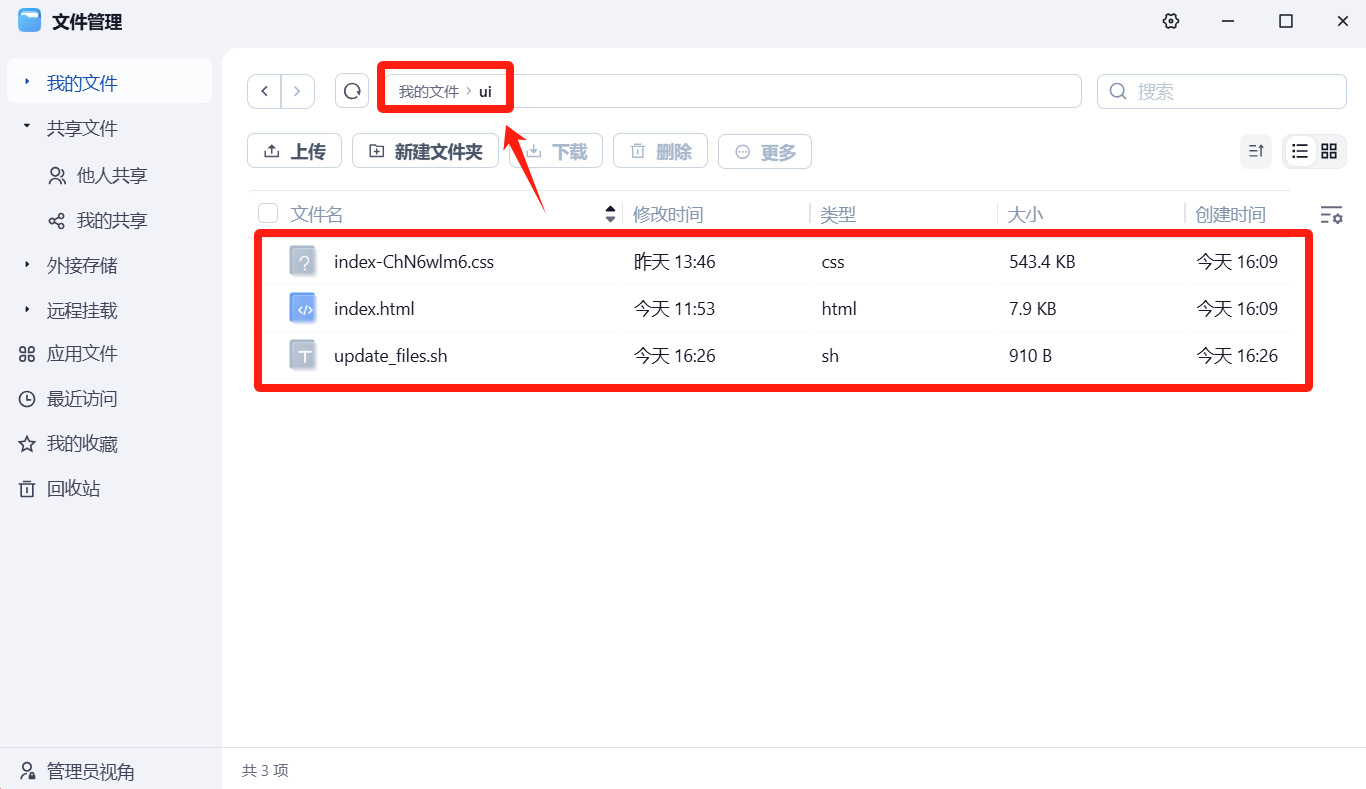The image size is (1366, 789).
Task: Expand the 远程挂载 tree item
Action: coord(27,310)
